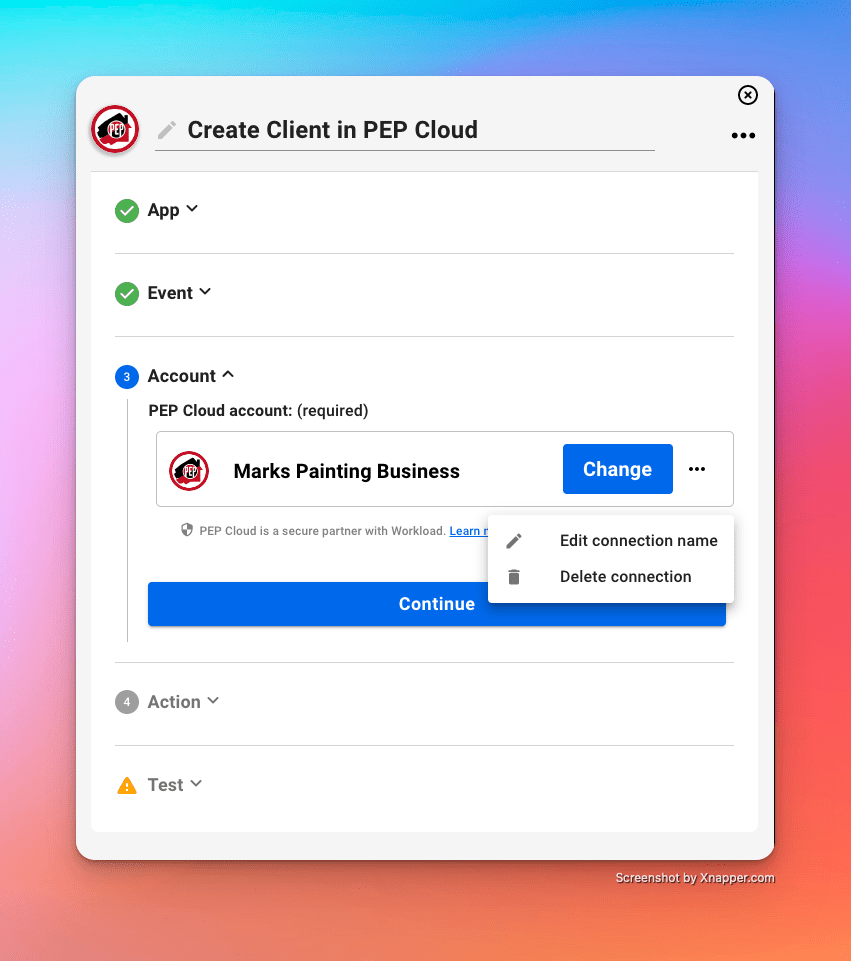Select Edit connection name
Image resolution: width=851 pixels, height=961 pixels.
pos(638,541)
